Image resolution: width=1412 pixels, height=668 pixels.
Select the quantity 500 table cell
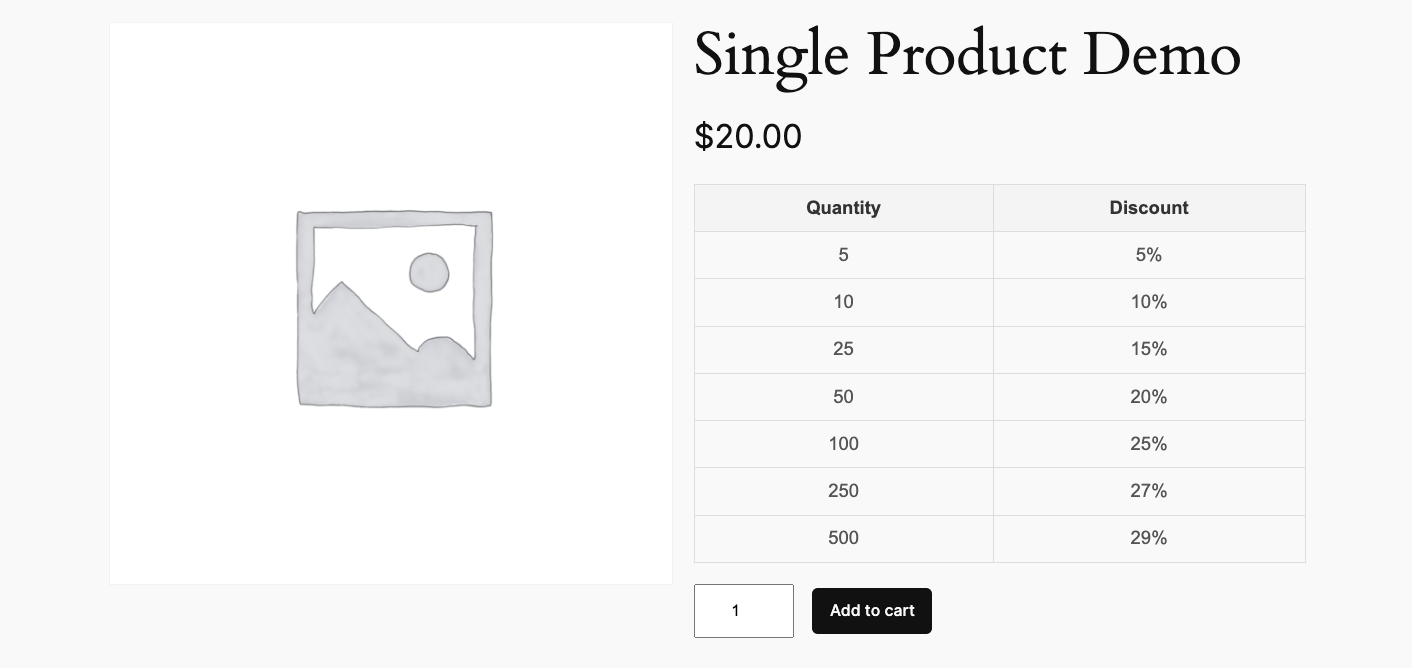[843, 538]
